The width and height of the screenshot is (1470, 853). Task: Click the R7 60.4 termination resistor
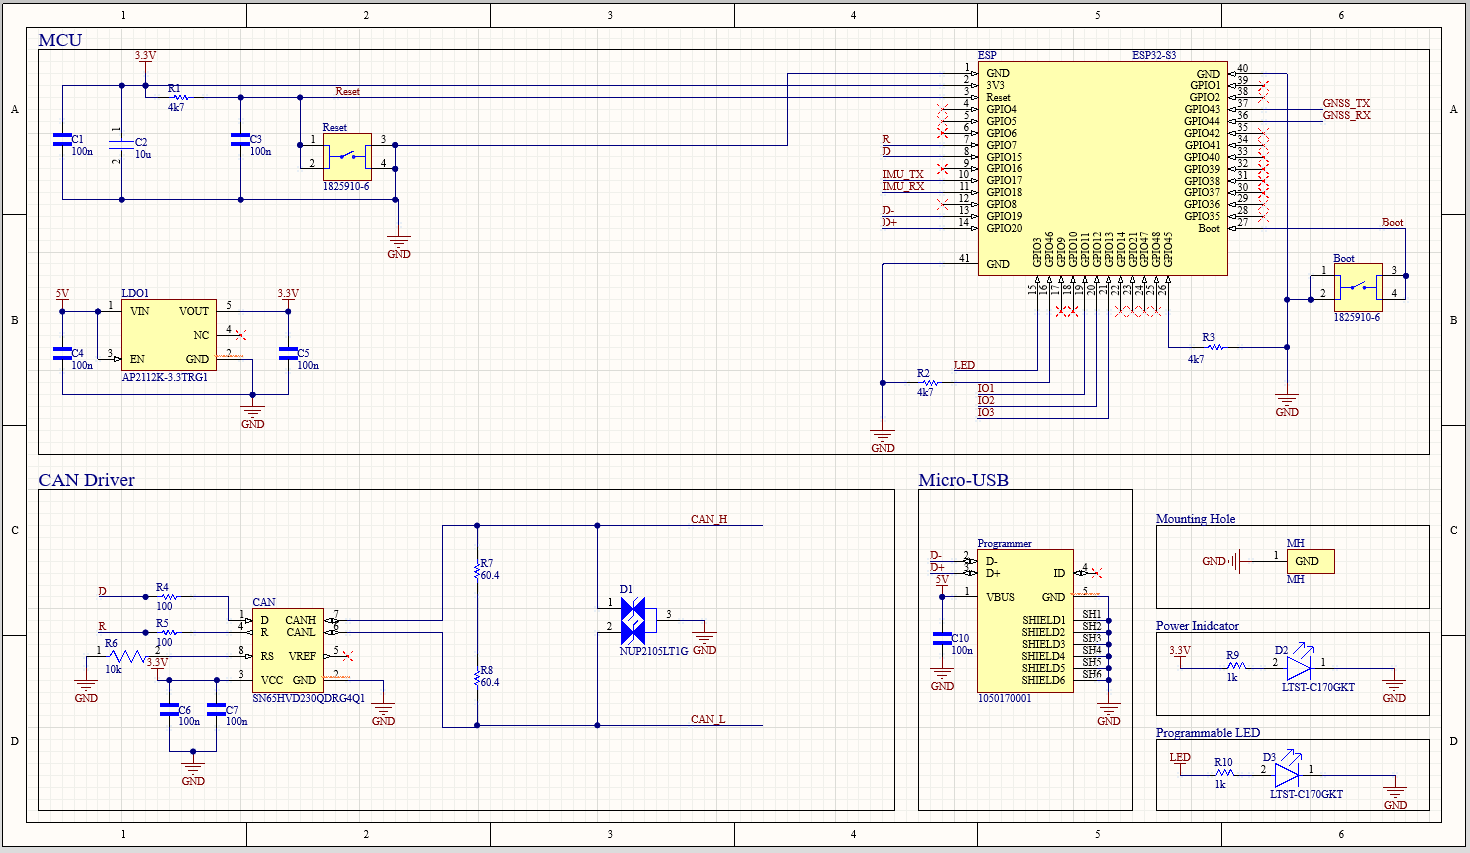(477, 571)
